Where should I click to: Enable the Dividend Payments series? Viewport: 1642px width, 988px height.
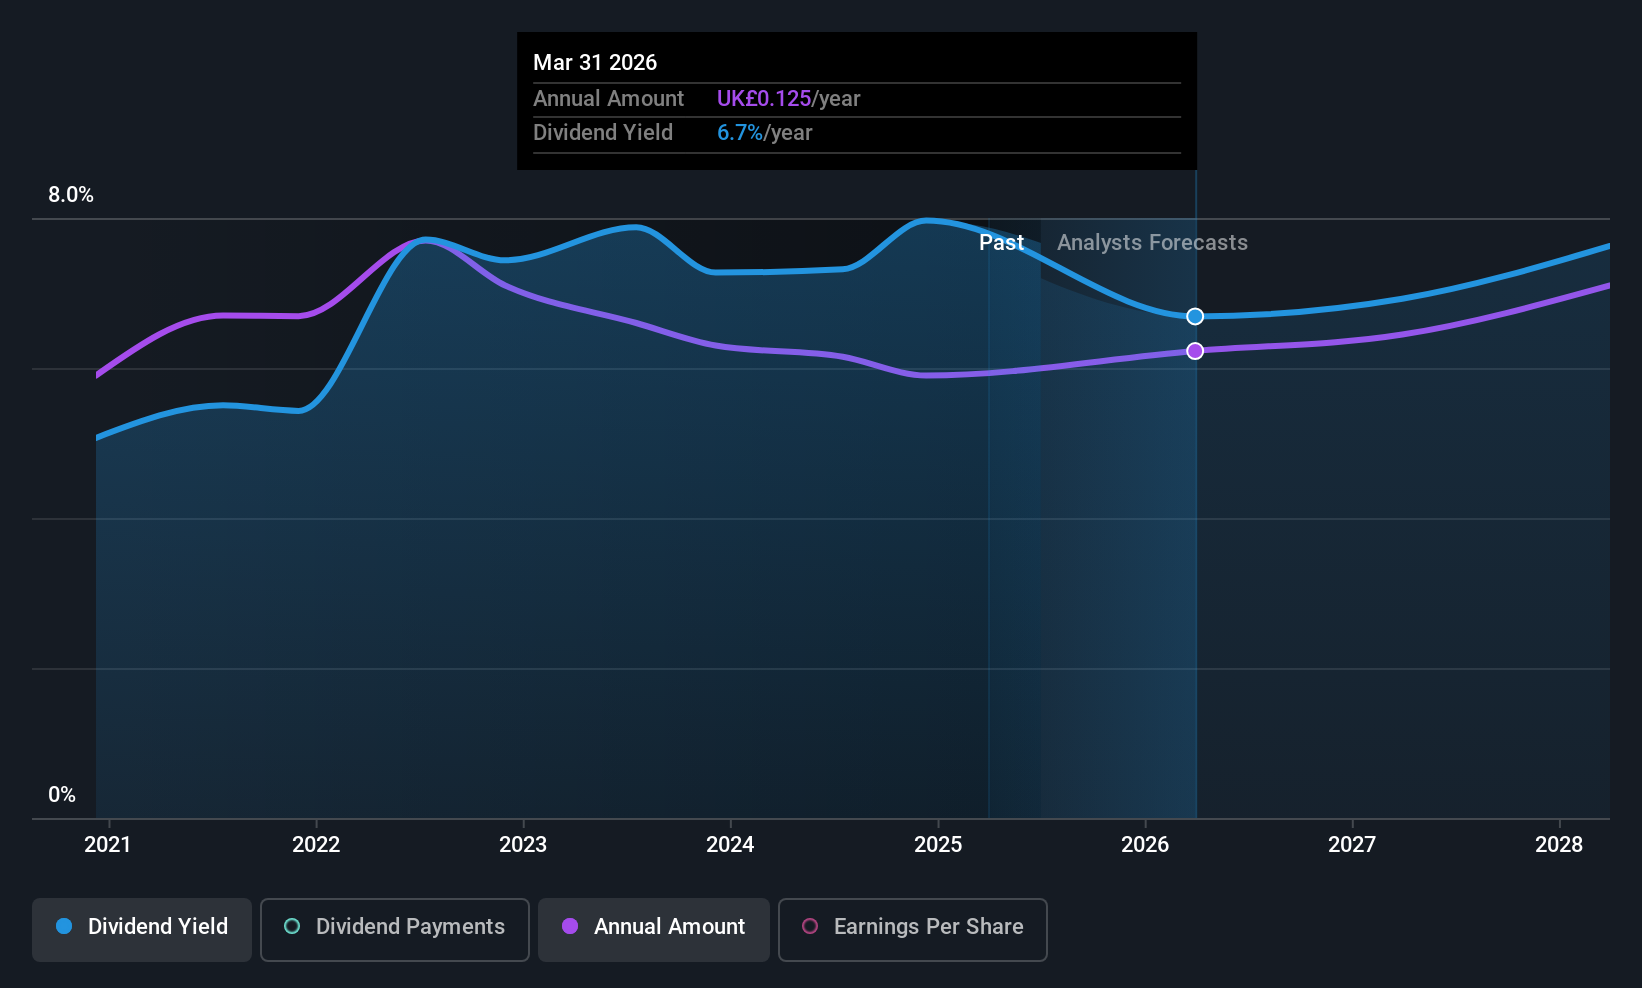click(x=395, y=930)
